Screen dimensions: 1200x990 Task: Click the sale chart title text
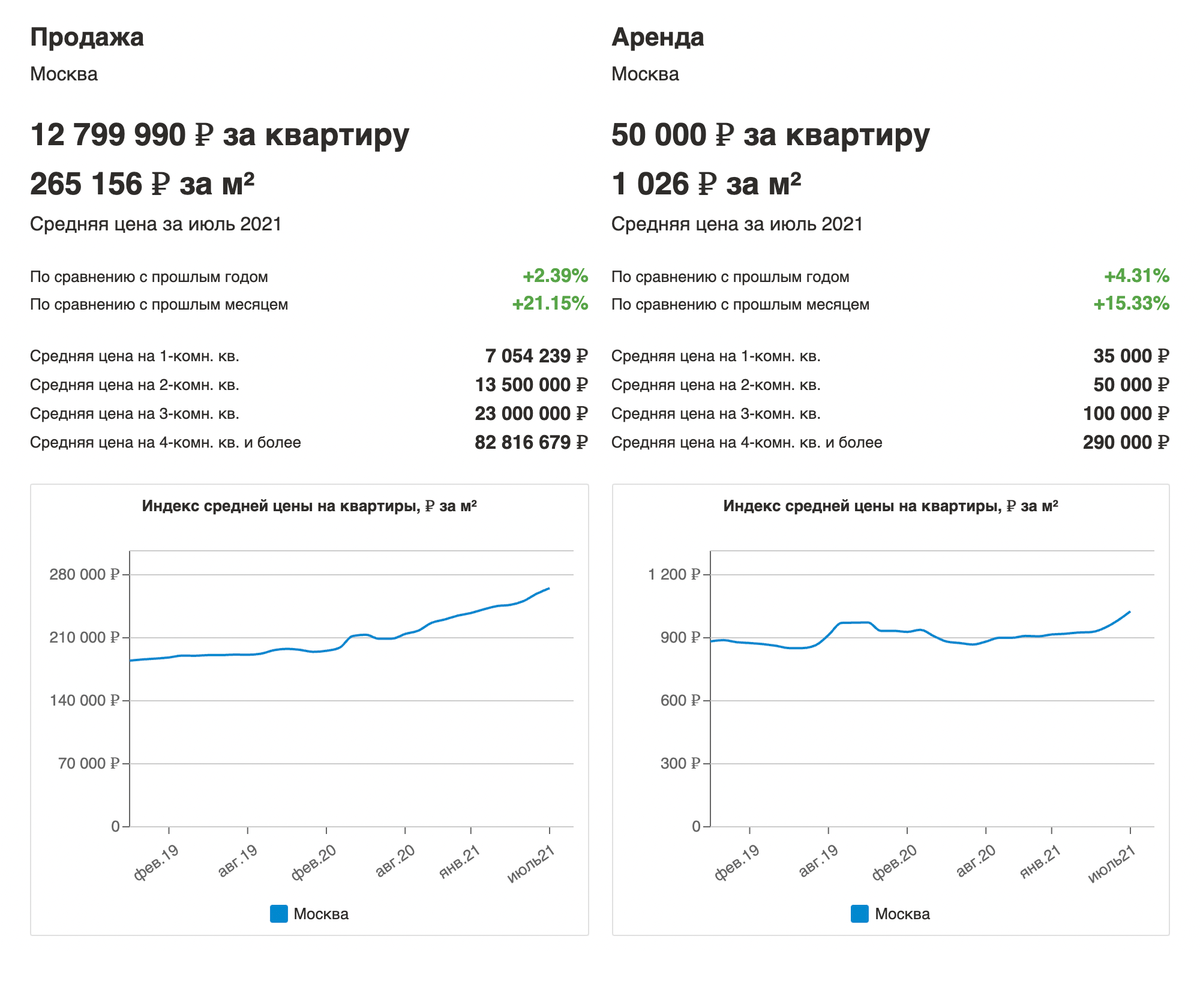(x=309, y=507)
